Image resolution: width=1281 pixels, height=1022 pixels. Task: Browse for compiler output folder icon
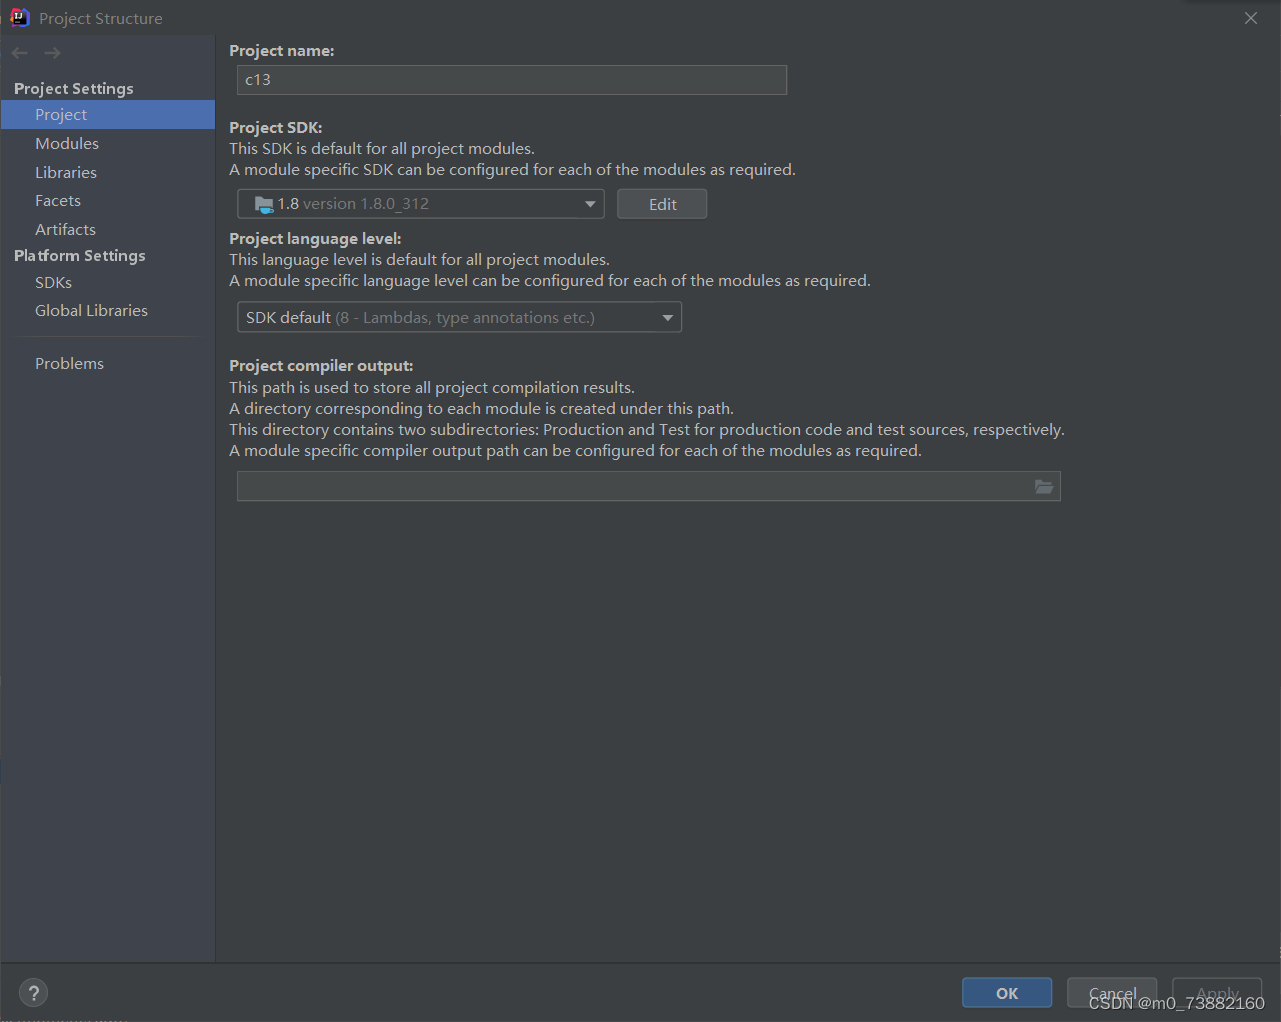coord(1043,487)
